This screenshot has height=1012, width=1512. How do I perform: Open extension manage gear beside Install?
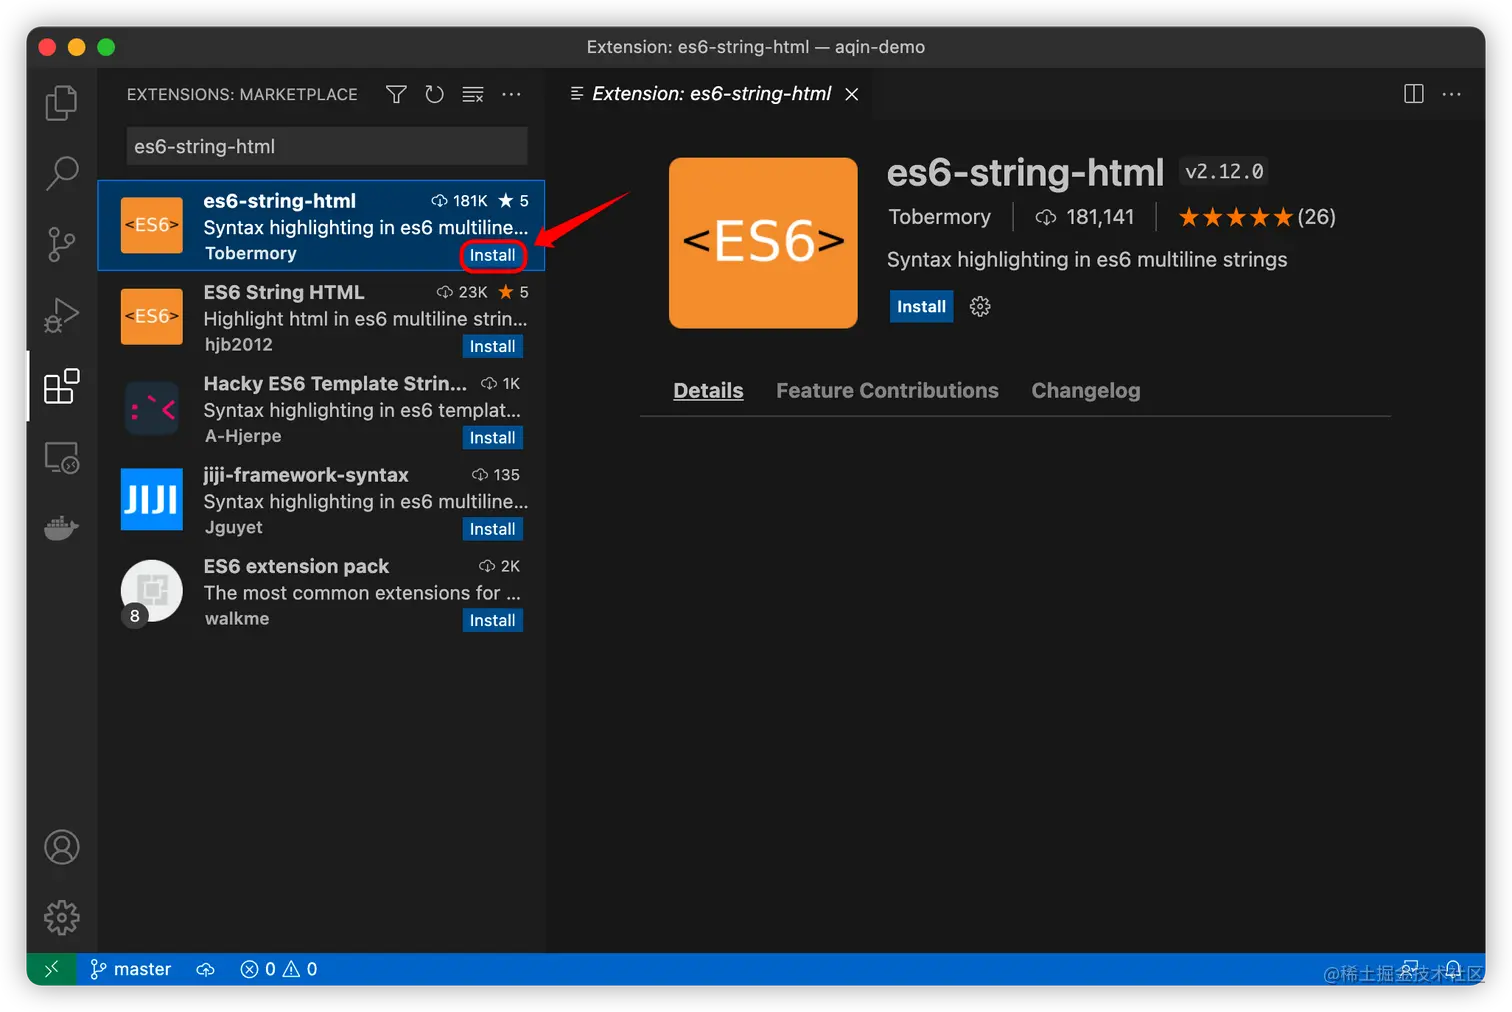980,307
